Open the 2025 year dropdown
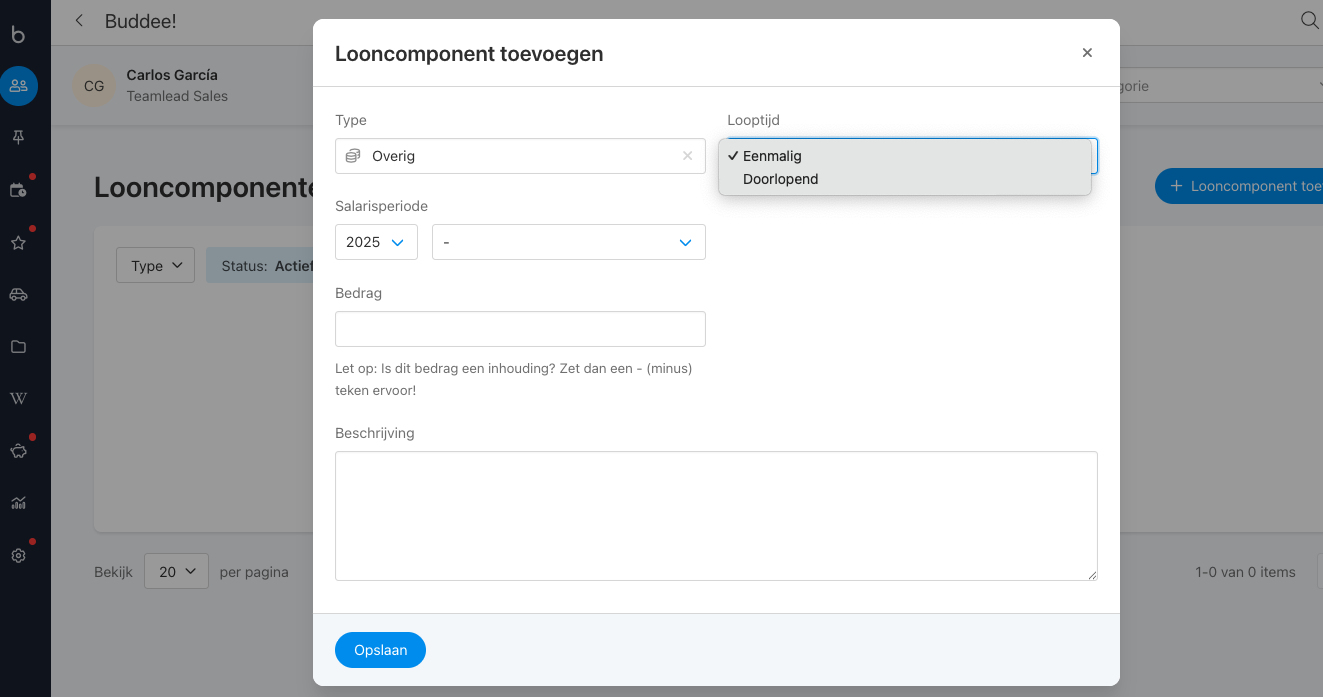Viewport: 1323px width, 697px height. coord(376,242)
